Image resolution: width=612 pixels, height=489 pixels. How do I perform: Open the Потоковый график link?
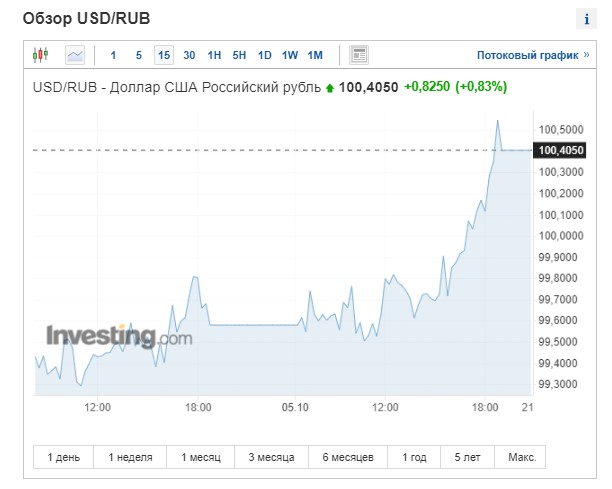tap(526, 56)
